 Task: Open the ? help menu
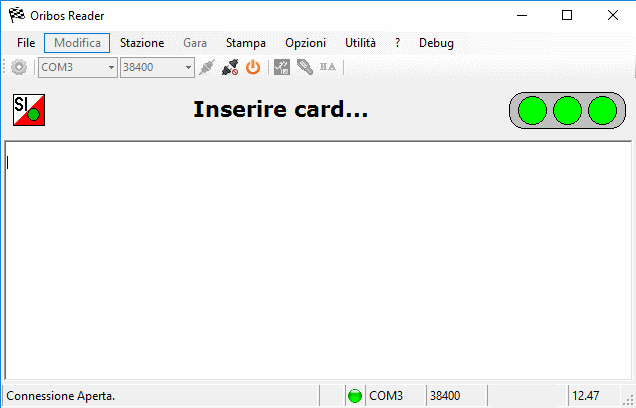click(x=398, y=43)
